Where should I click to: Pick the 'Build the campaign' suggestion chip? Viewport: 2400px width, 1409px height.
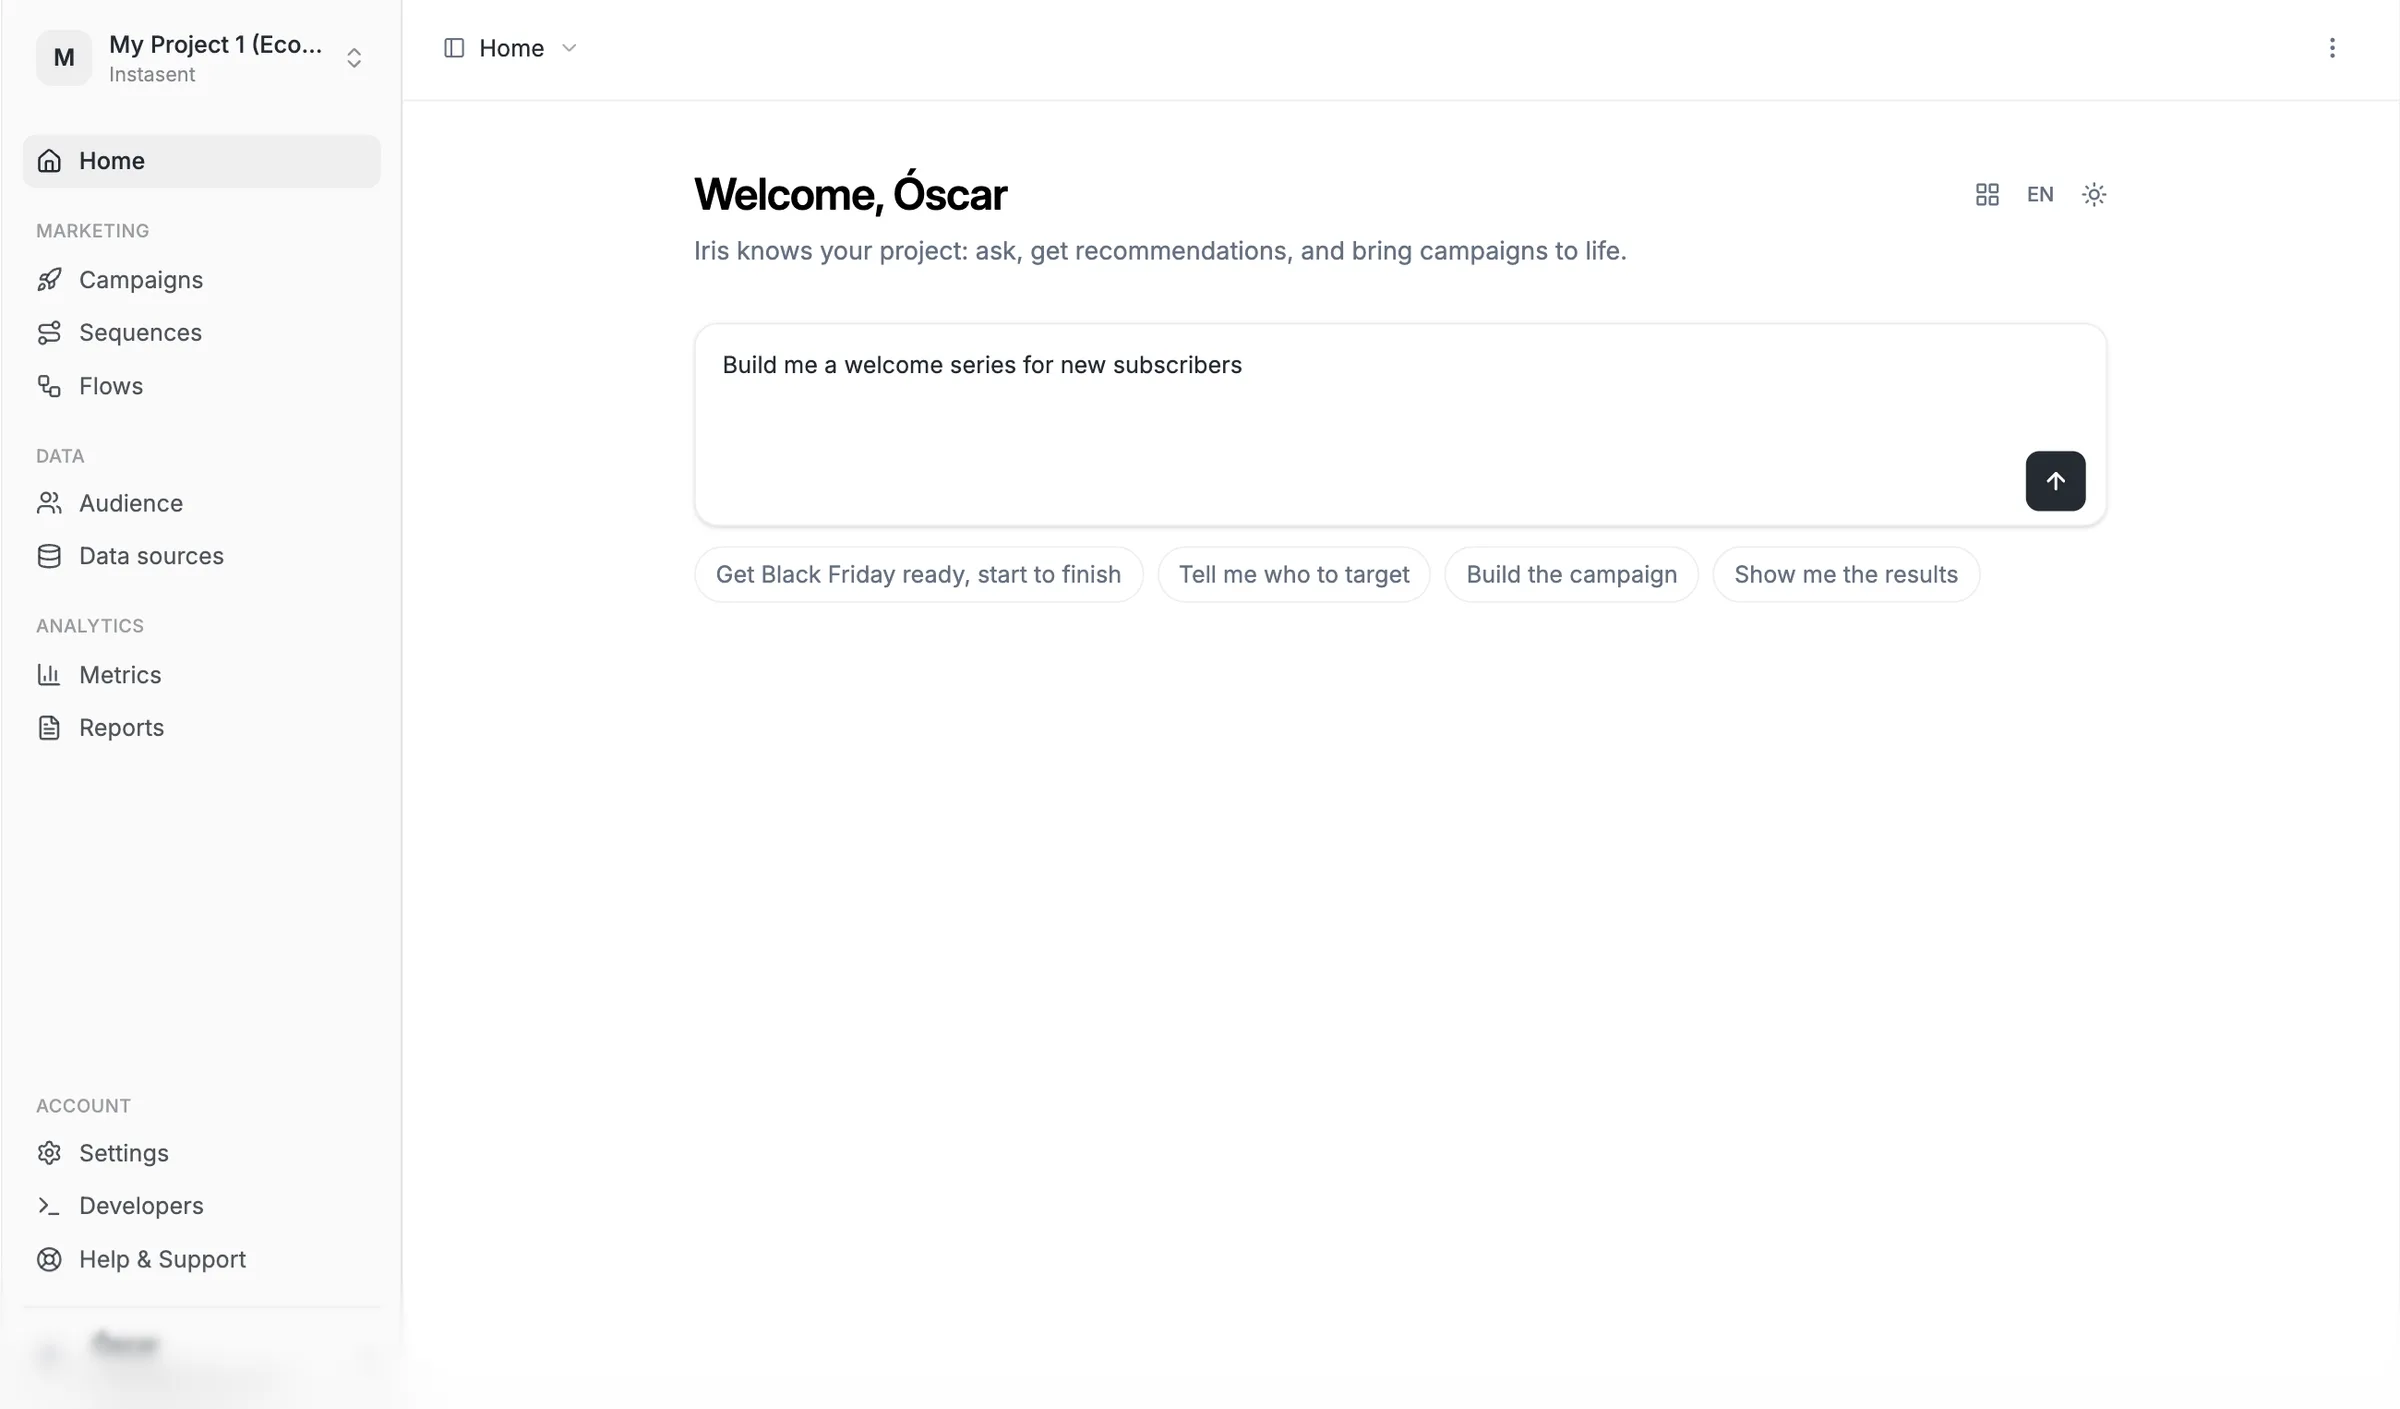pos(1572,574)
